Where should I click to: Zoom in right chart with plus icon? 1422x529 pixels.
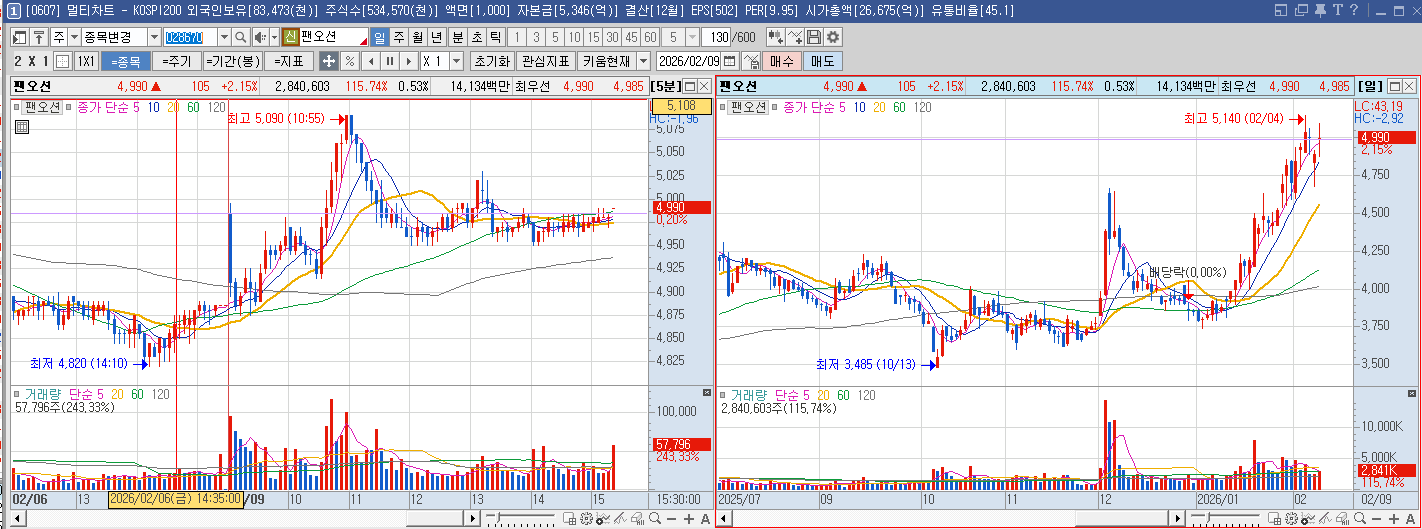click(x=1394, y=518)
